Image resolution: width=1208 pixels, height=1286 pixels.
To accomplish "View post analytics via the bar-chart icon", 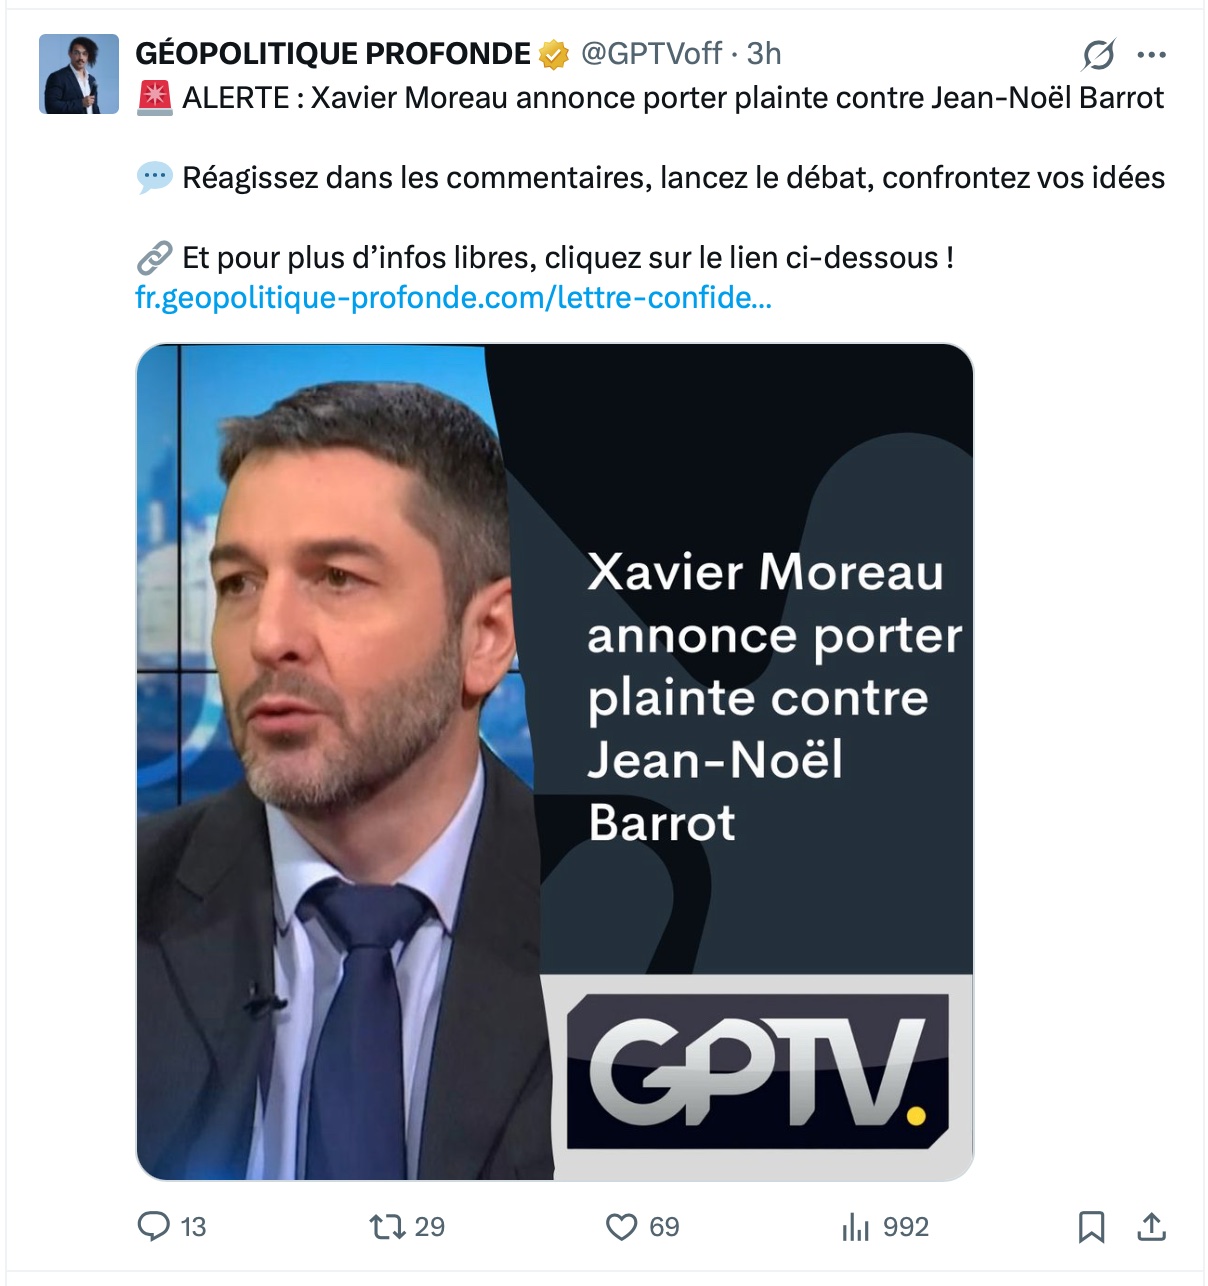I will pyautogui.click(x=855, y=1226).
